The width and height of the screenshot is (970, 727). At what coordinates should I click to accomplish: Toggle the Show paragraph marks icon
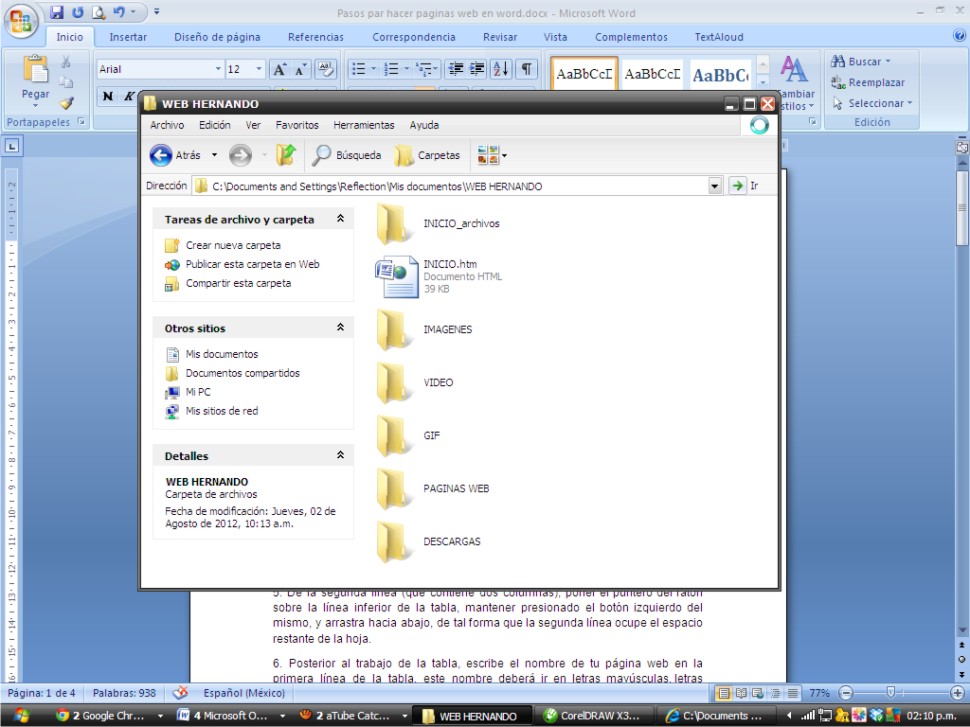point(526,68)
